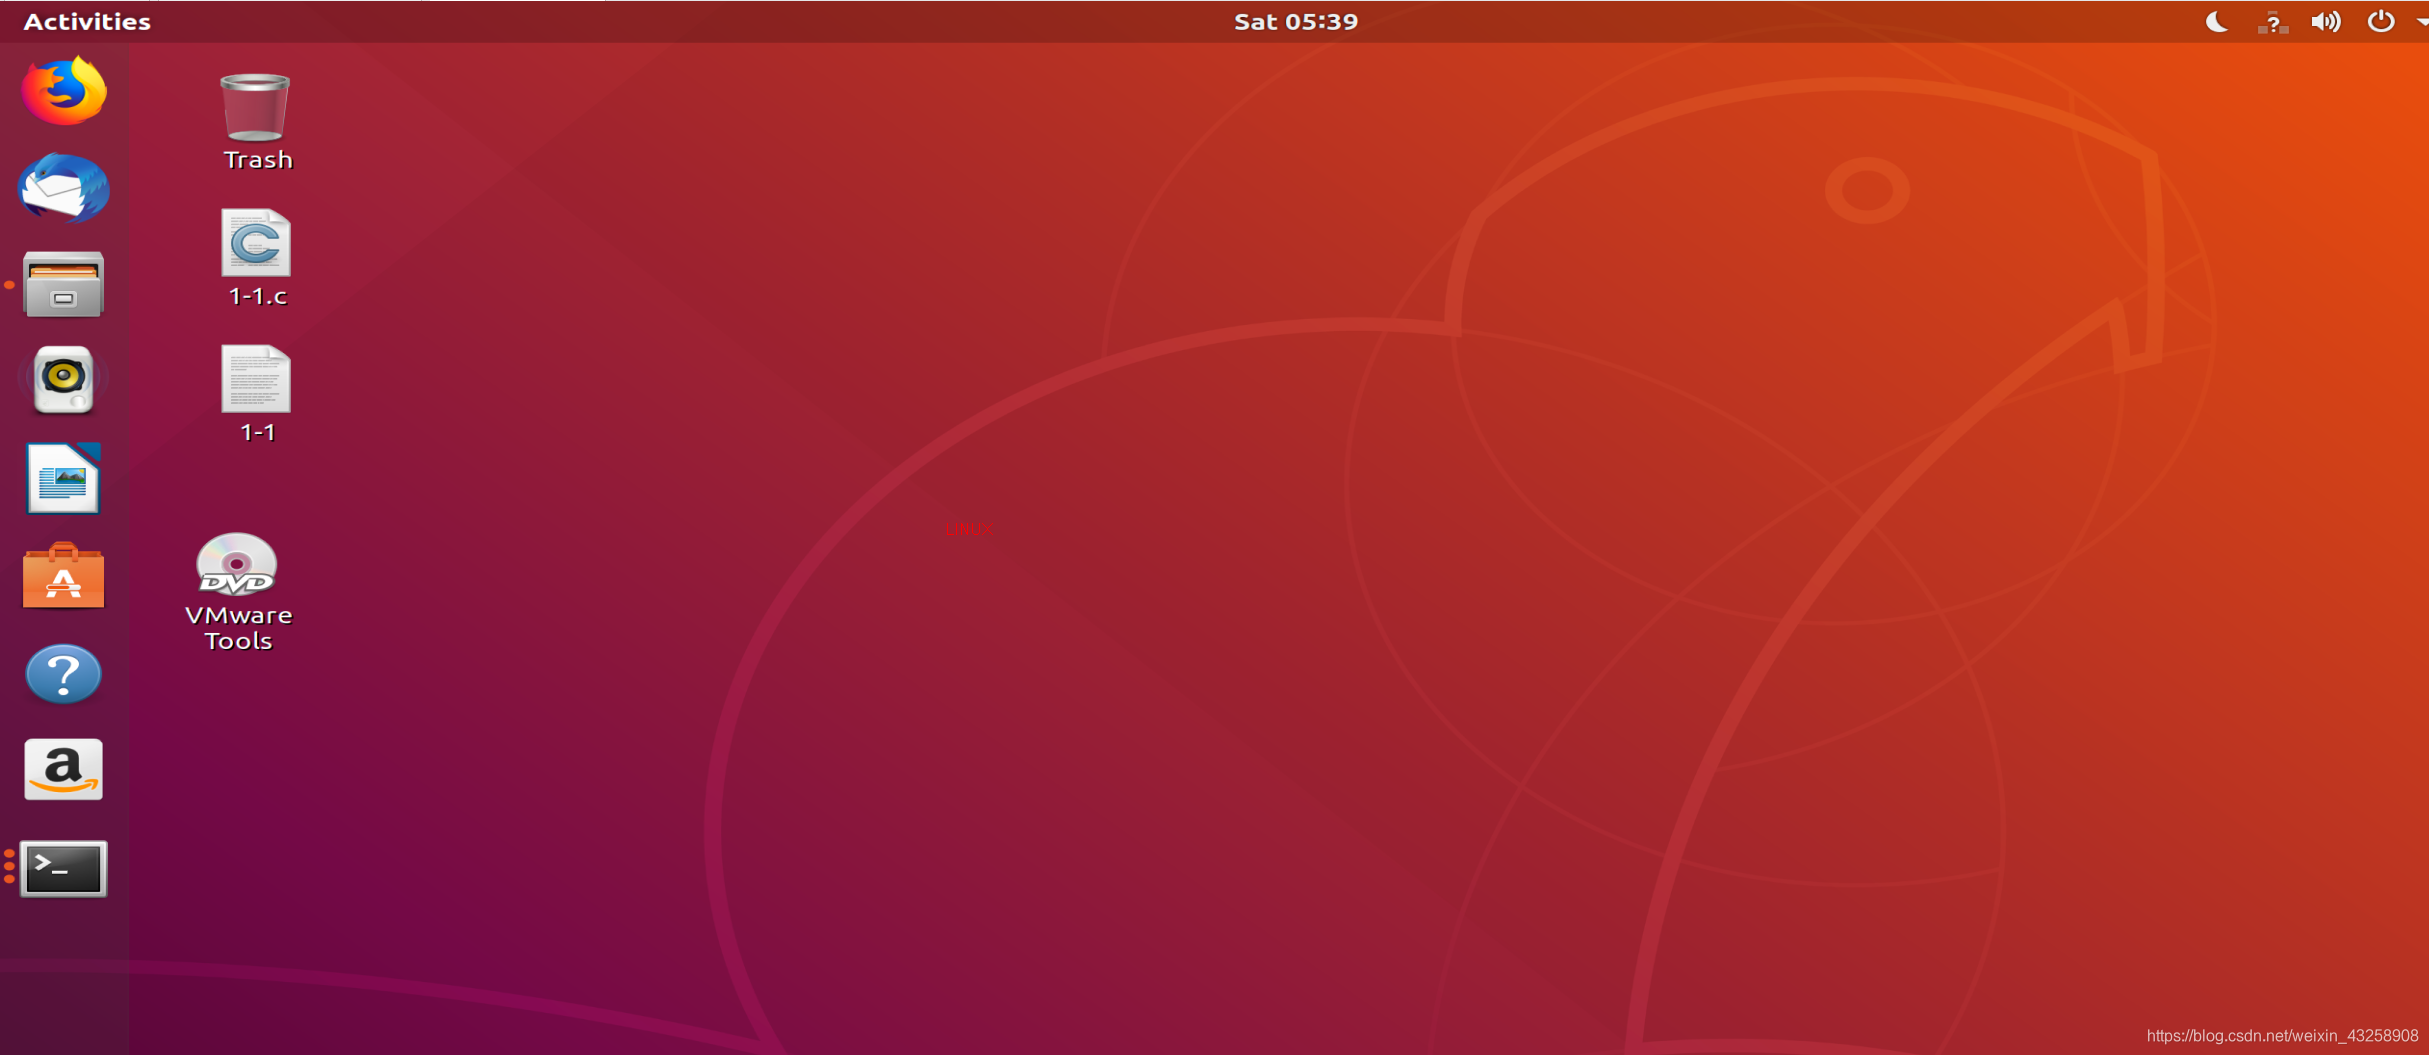Open the Activities overview

click(x=87, y=21)
